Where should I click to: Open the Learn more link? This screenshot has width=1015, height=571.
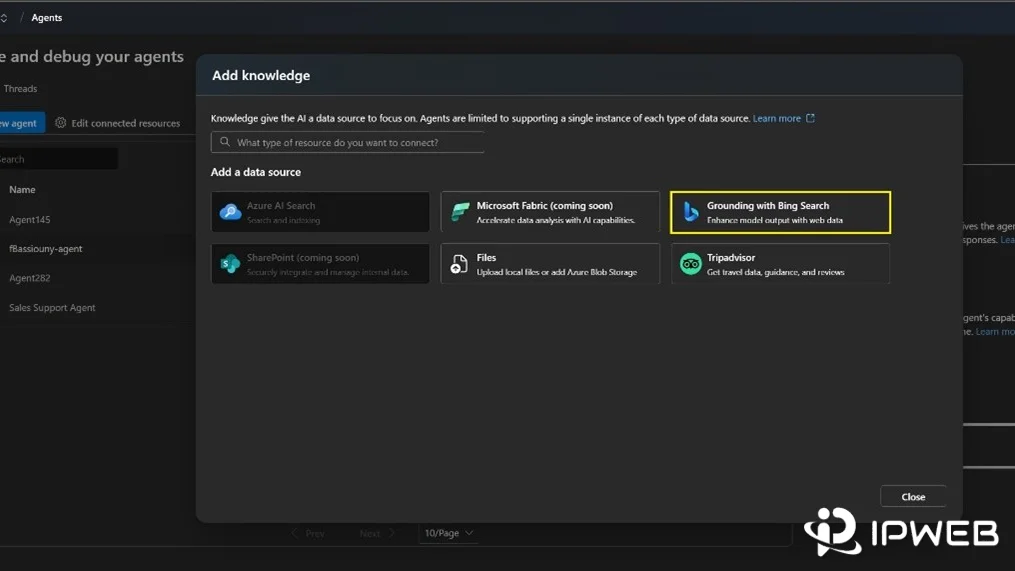click(776, 118)
